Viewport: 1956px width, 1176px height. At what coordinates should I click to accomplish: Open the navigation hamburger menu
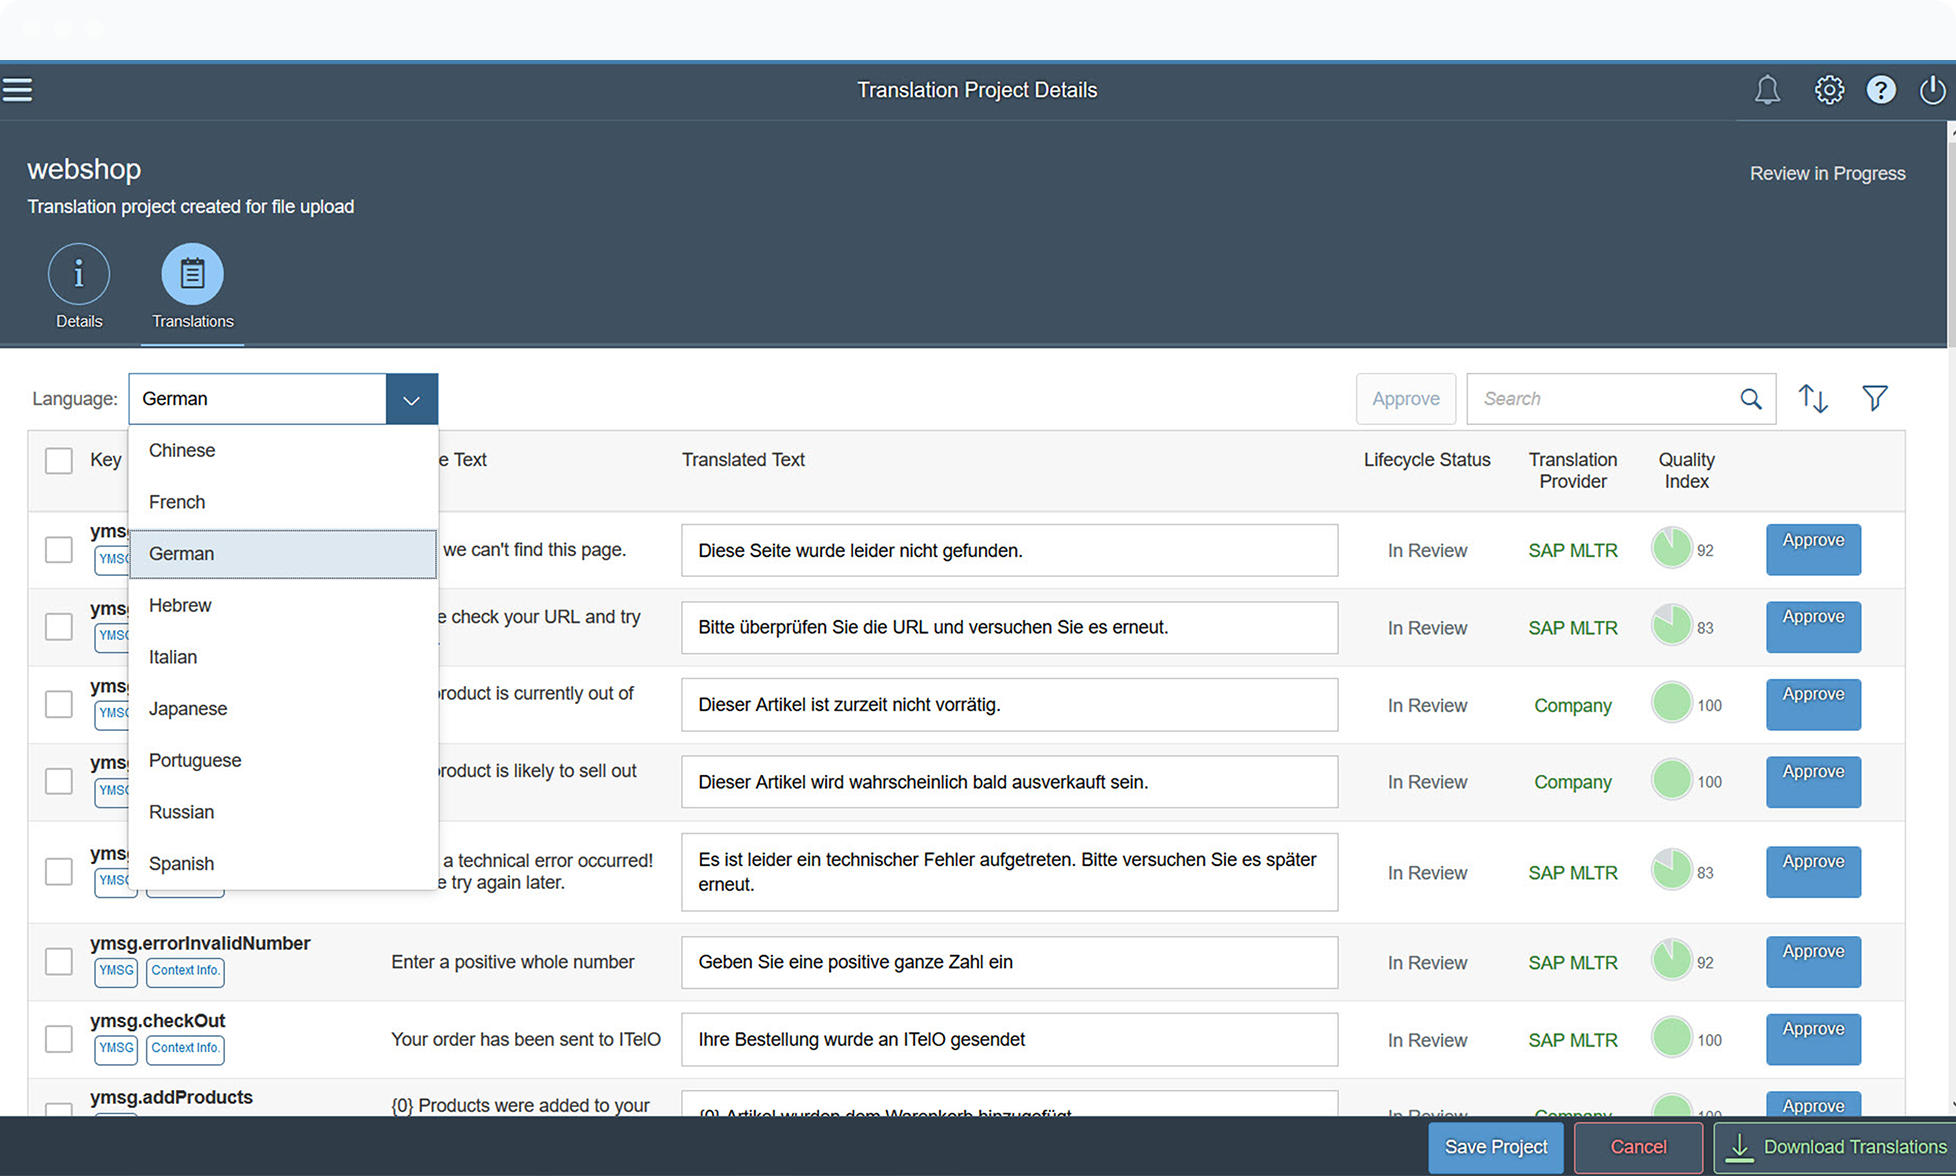click(x=18, y=89)
